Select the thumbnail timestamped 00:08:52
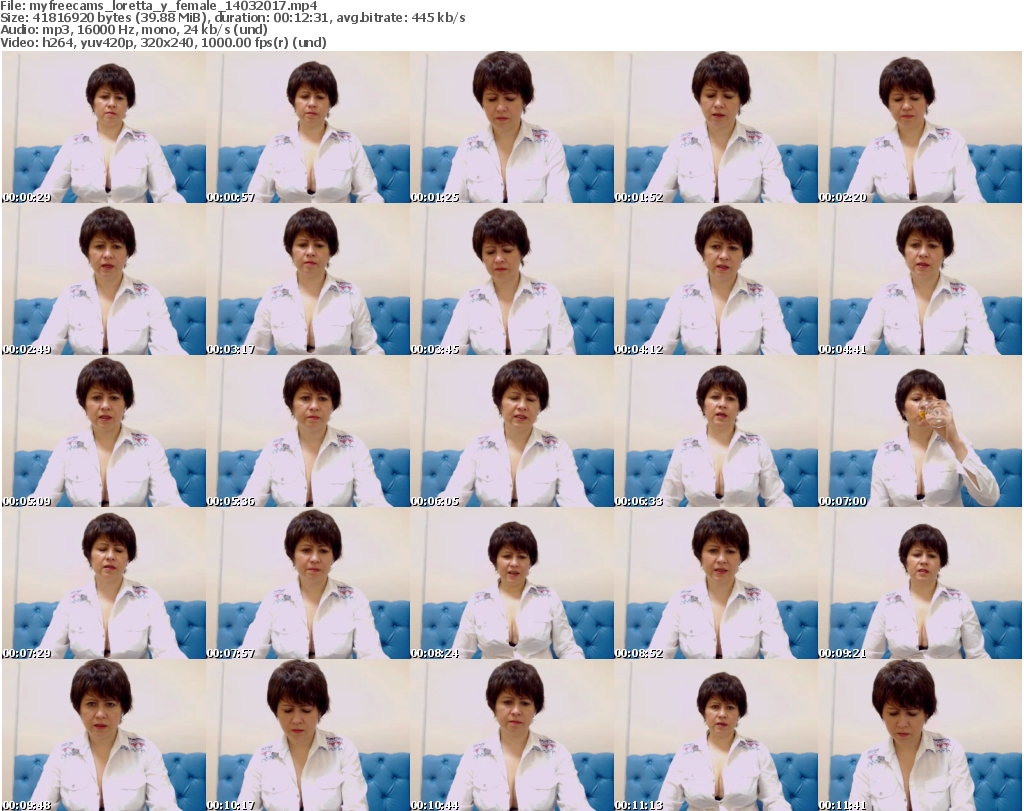 716,583
